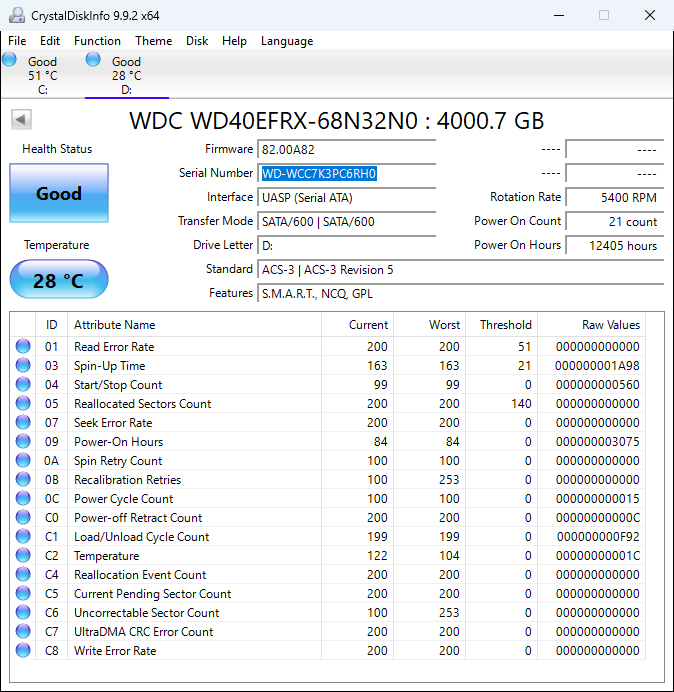The image size is (674, 692).
Task: Click status orb for Power-off Retract Count
Action: [23, 517]
